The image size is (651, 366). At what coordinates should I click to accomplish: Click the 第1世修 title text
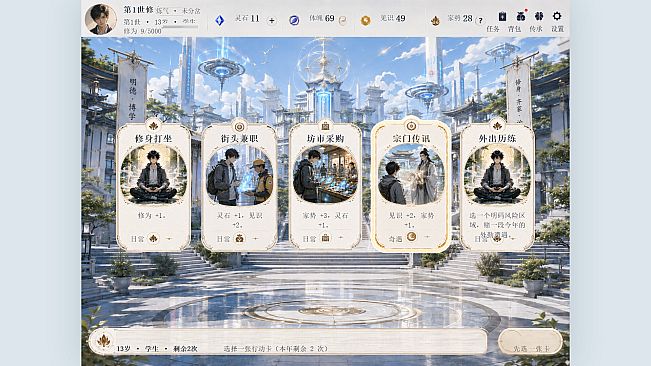coord(138,10)
